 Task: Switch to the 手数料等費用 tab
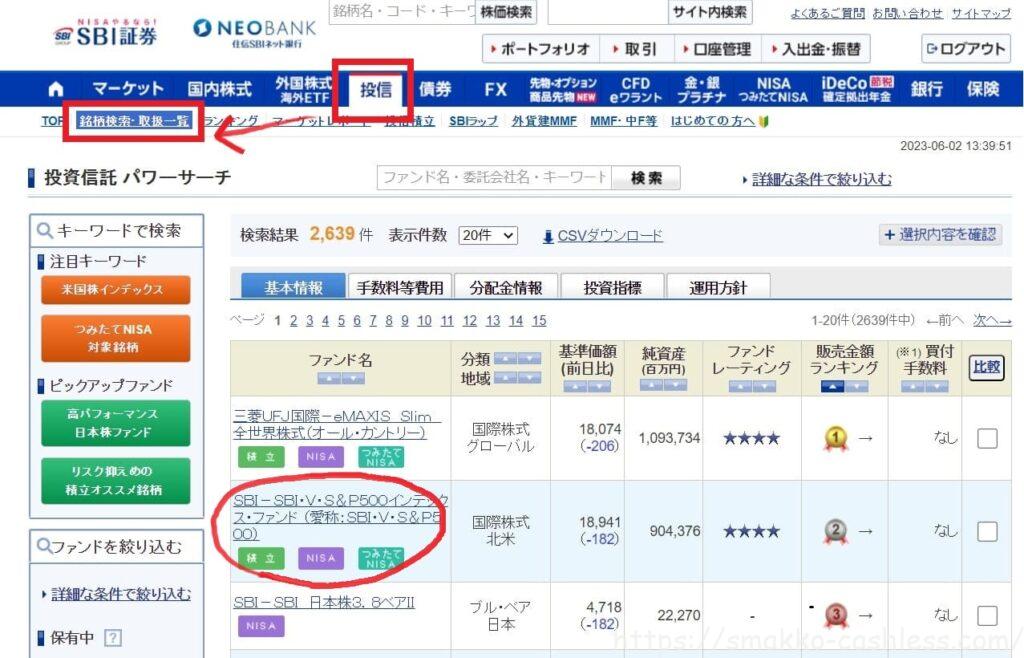[400, 287]
